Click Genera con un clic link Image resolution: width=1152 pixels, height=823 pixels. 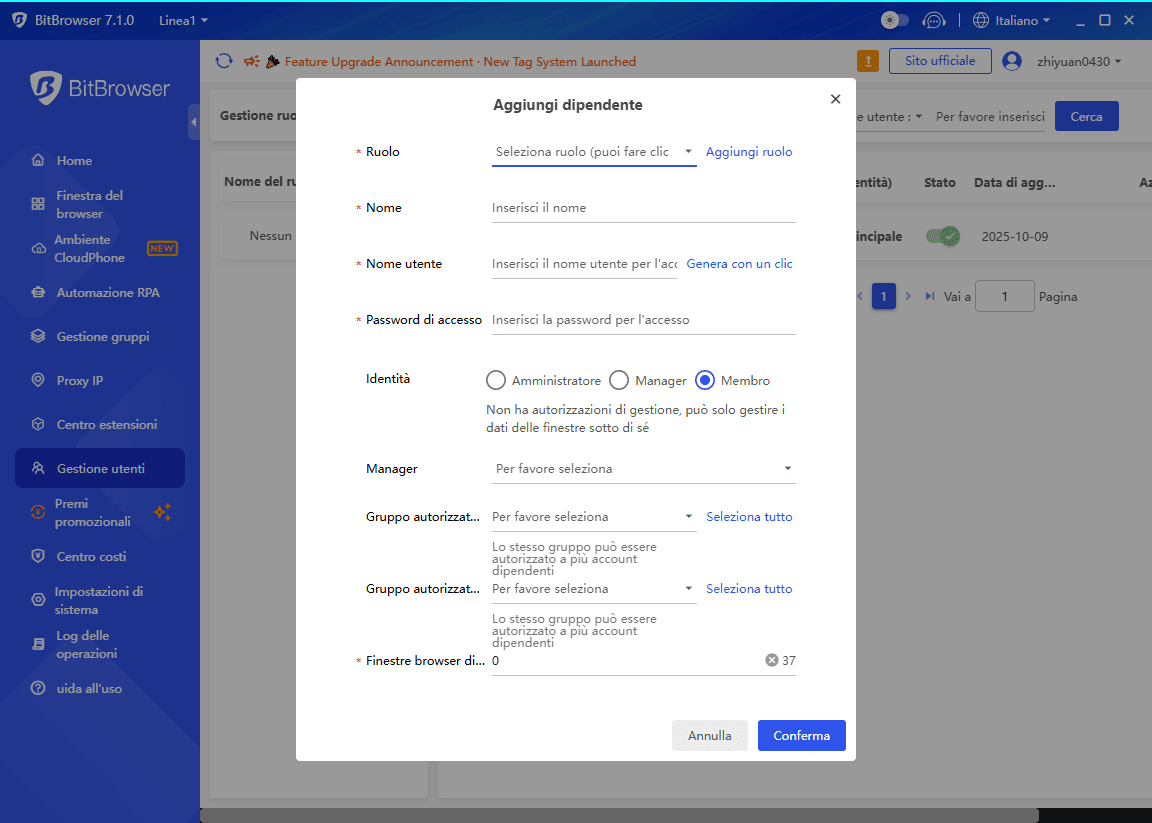(x=739, y=263)
